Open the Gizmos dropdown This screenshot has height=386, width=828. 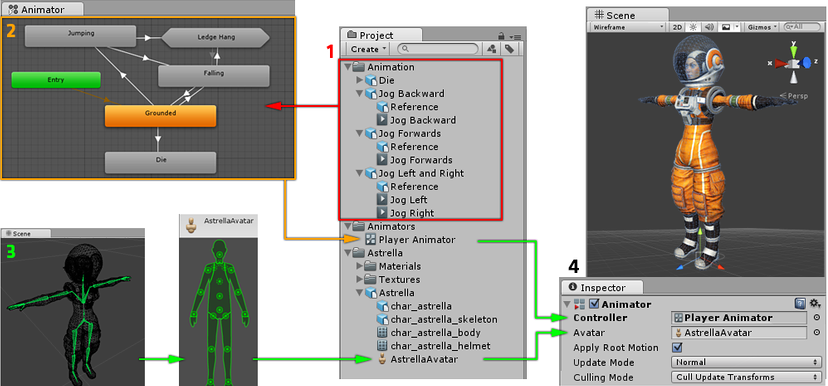click(x=763, y=27)
